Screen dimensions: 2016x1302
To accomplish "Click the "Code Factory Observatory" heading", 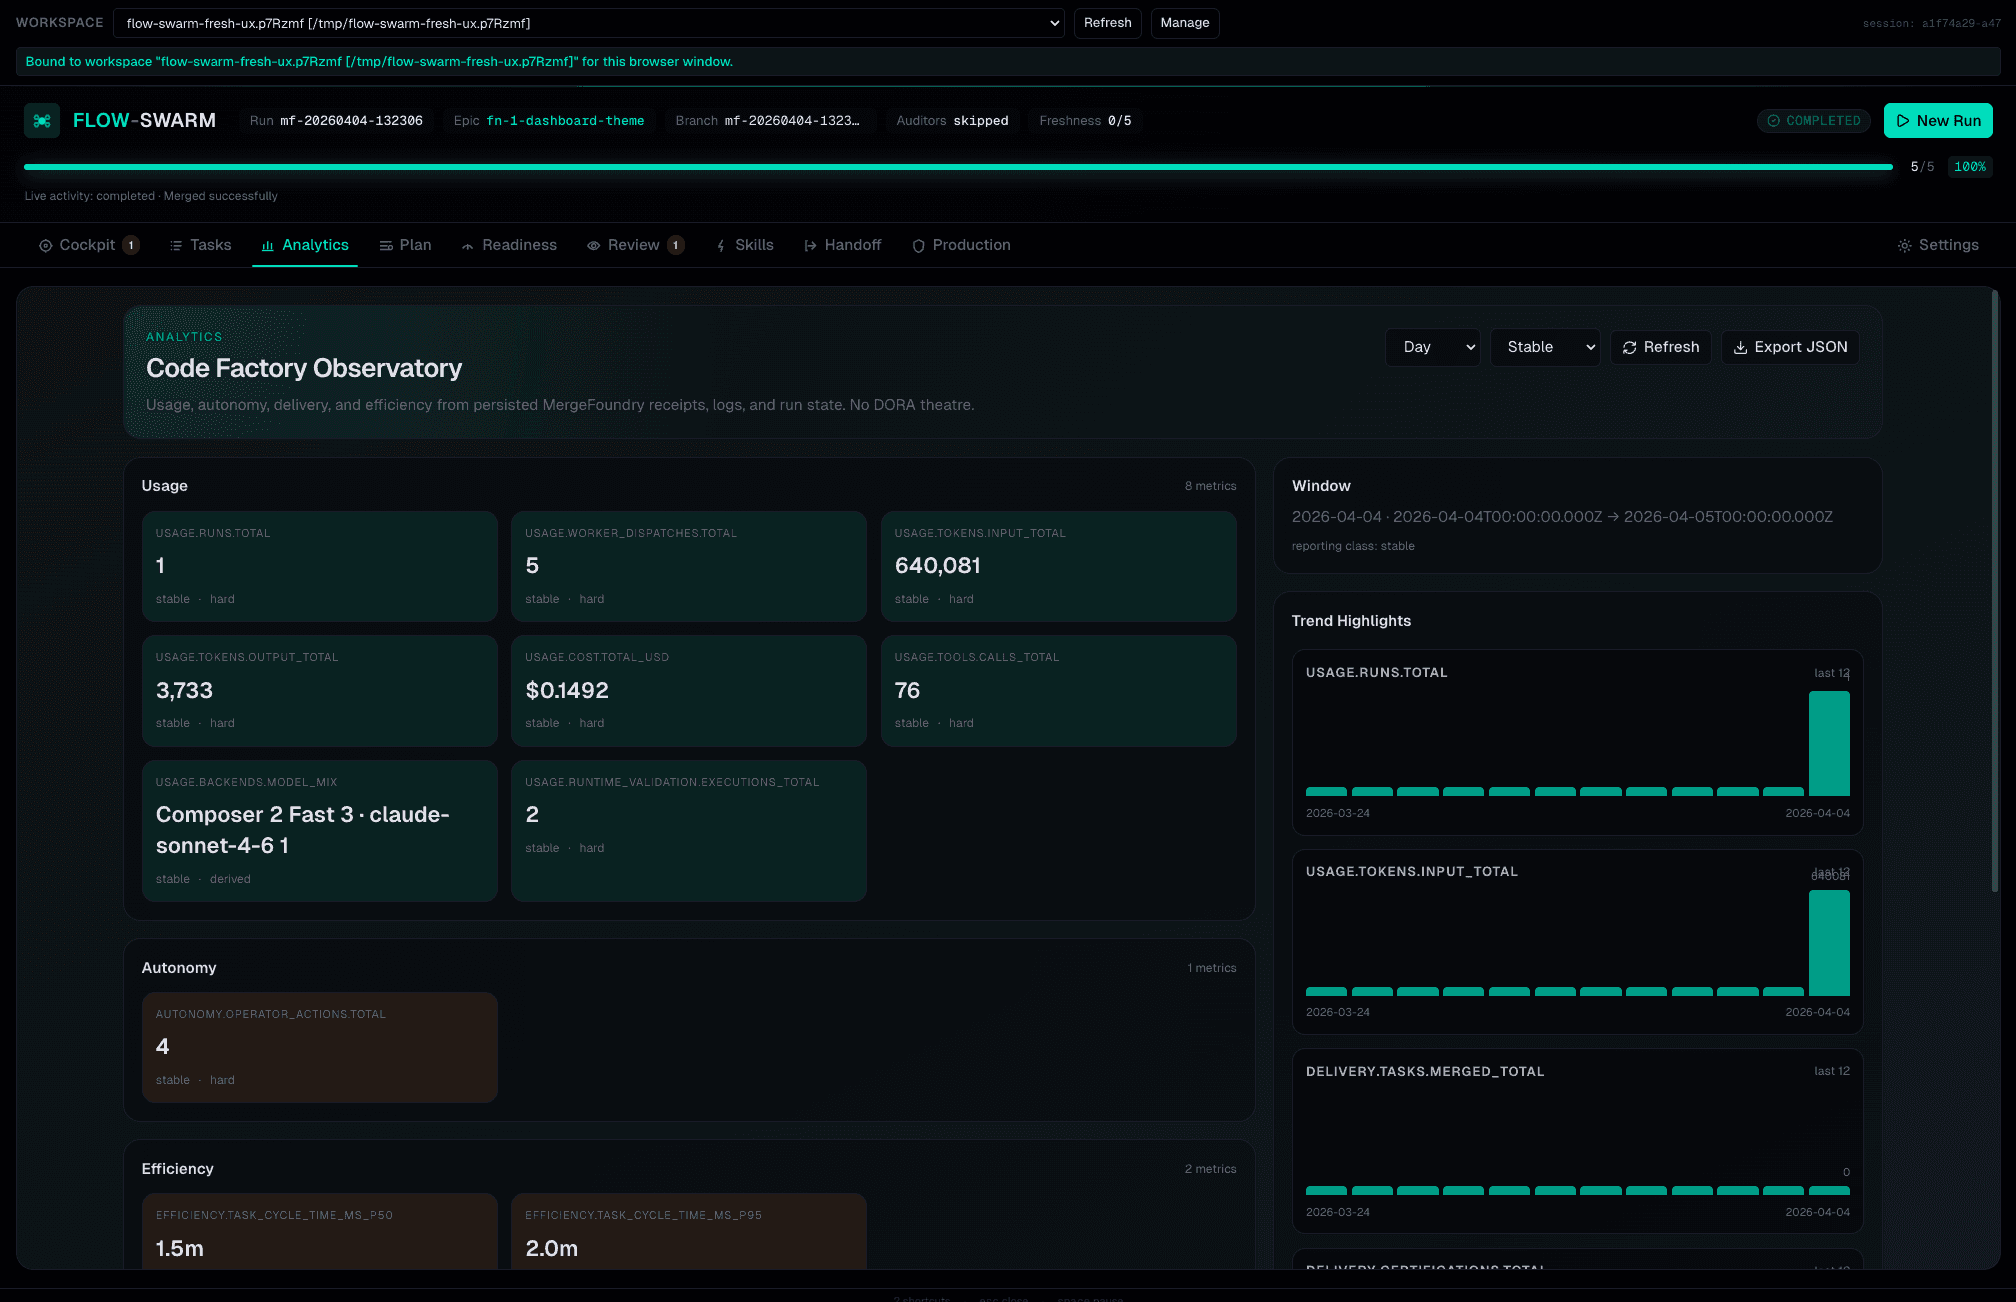I will pyautogui.click(x=304, y=368).
